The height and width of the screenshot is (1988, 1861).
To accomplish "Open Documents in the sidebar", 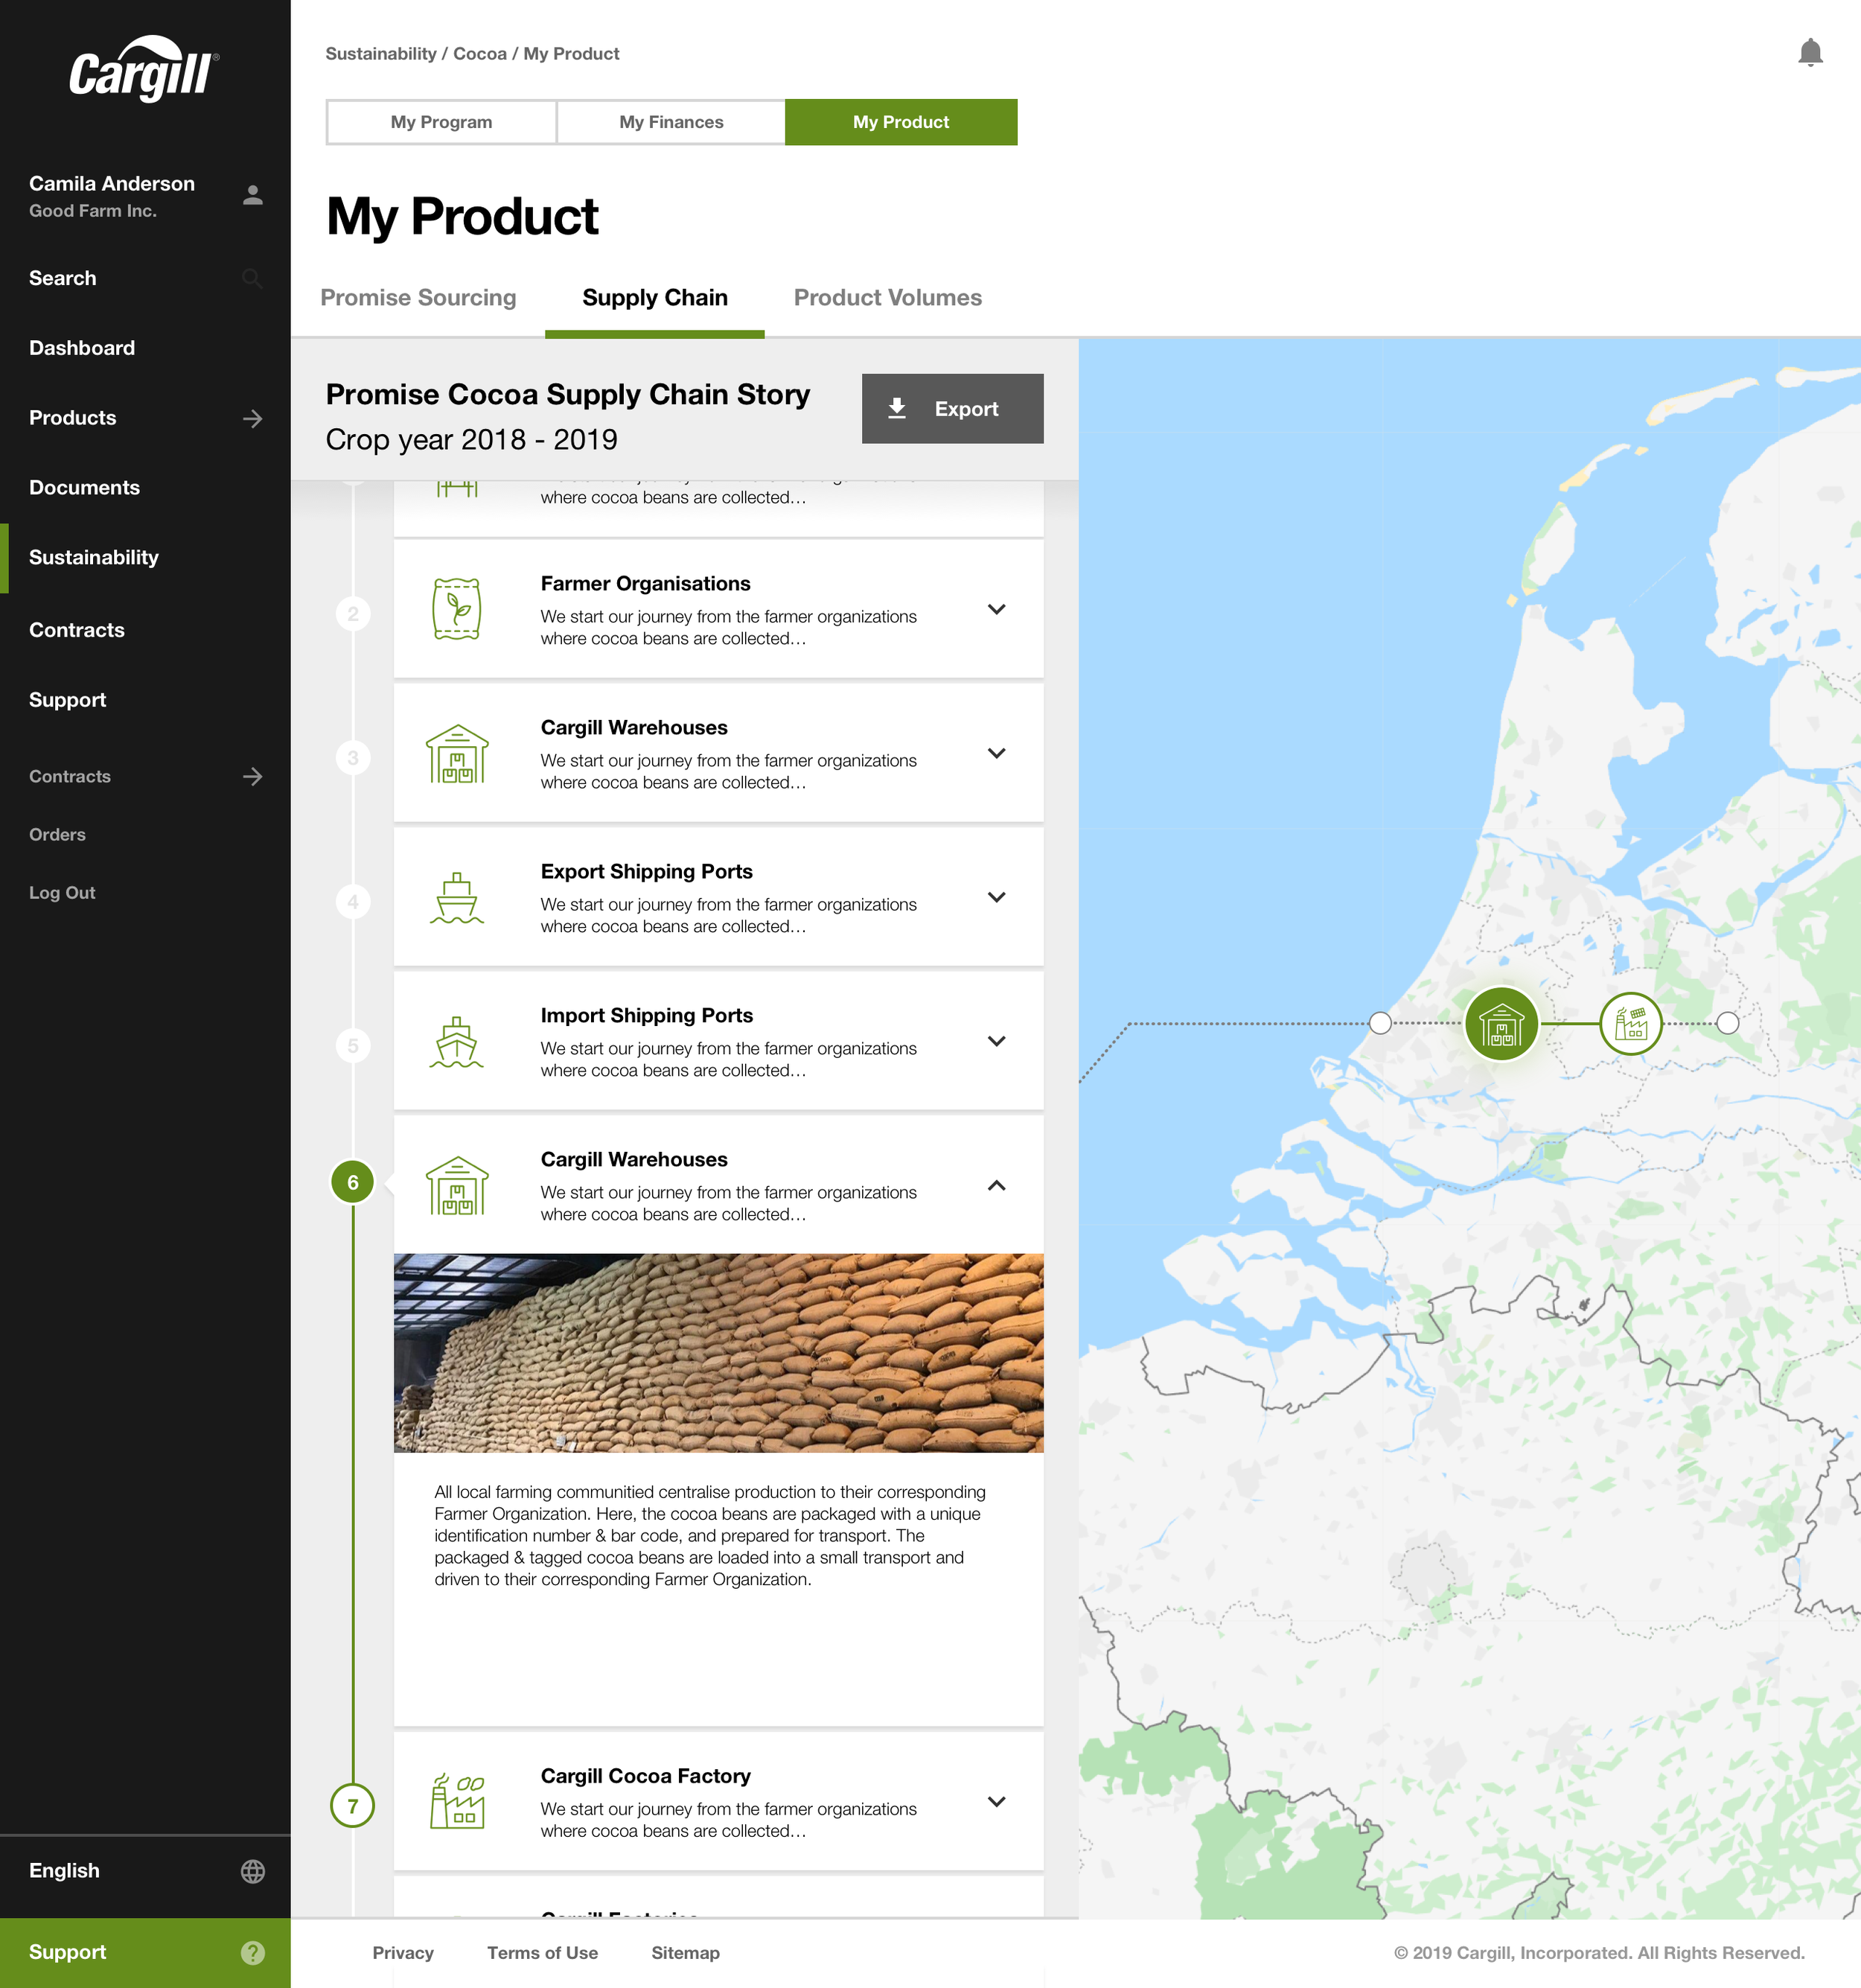I will click(84, 488).
